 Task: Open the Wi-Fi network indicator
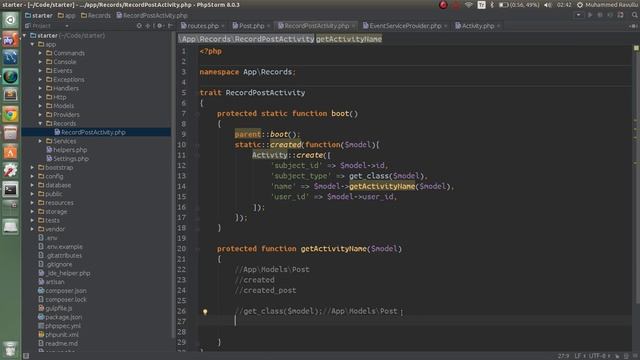(x=469, y=5)
